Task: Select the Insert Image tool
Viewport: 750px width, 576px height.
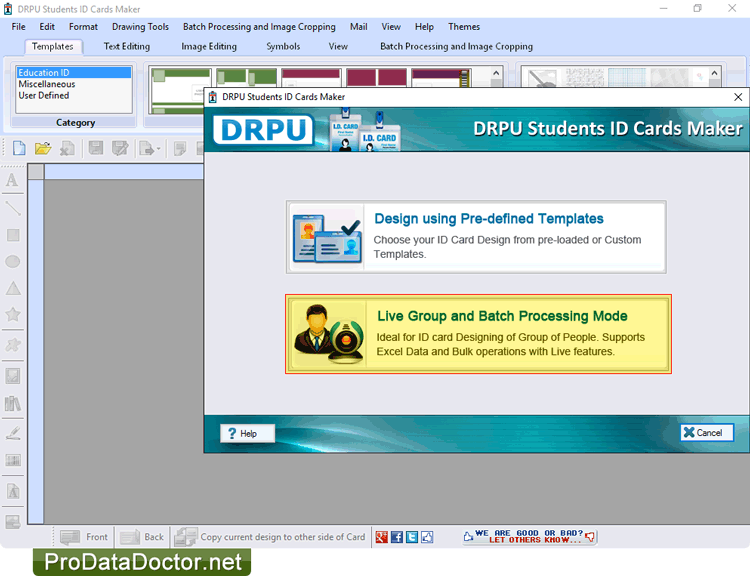Action: (x=12, y=376)
